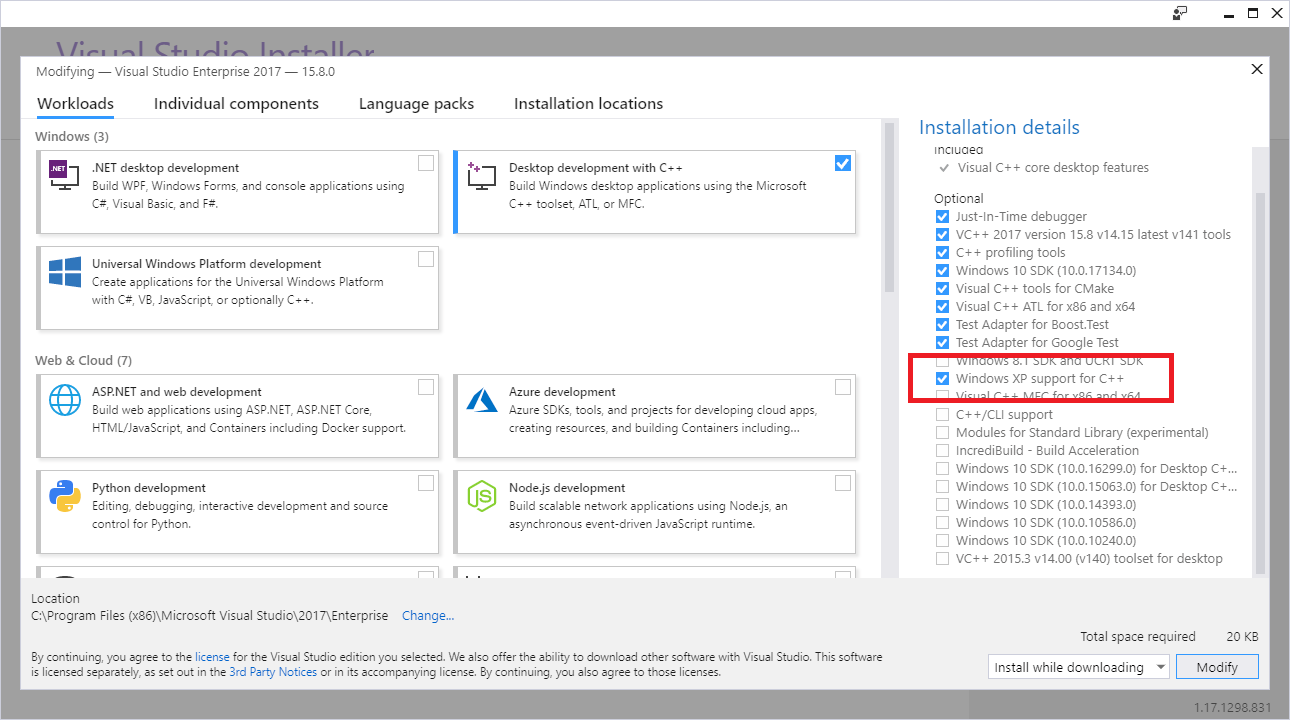The image size is (1290, 720).
Task: Uncheck C++ profiling tools option
Action: coord(942,253)
